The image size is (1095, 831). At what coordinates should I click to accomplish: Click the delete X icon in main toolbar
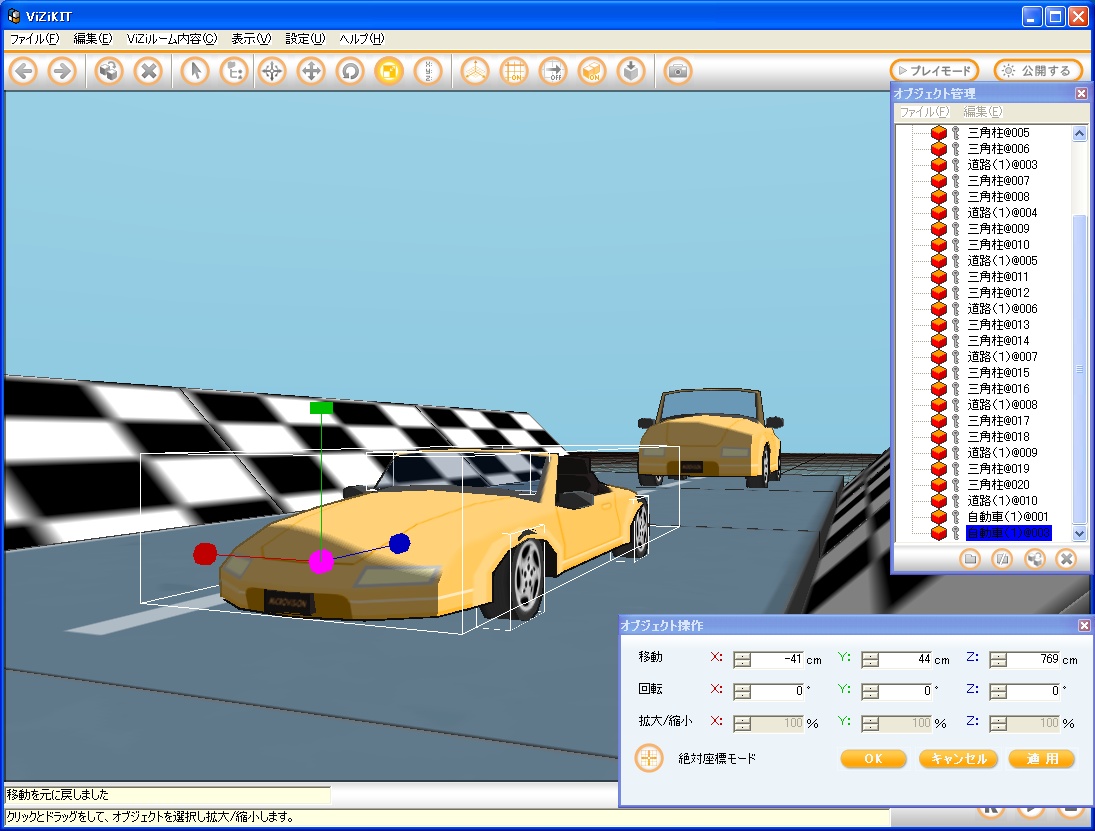tap(148, 71)
